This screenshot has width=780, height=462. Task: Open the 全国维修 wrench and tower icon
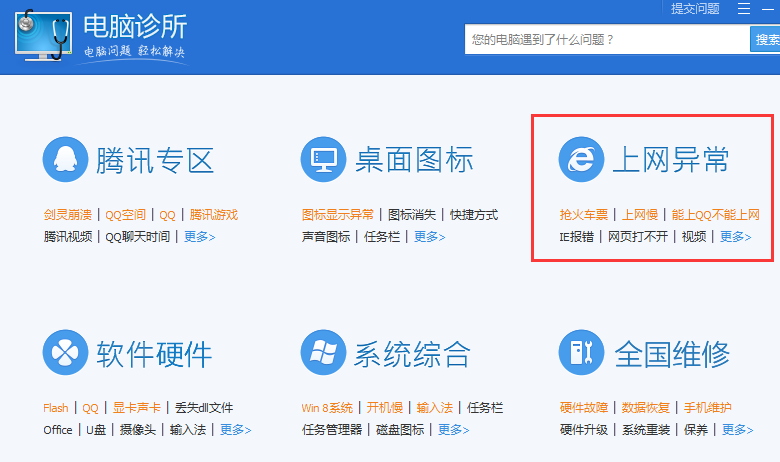coord(581,352)
